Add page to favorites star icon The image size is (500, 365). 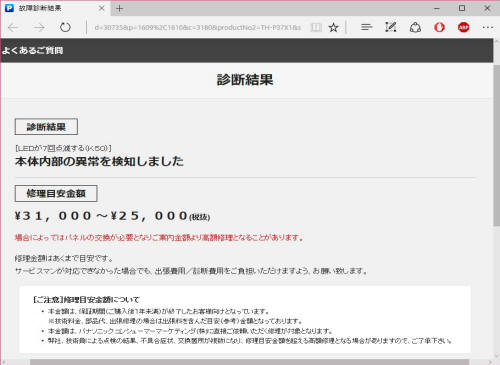pyautogui.click(x=333, y=27)
